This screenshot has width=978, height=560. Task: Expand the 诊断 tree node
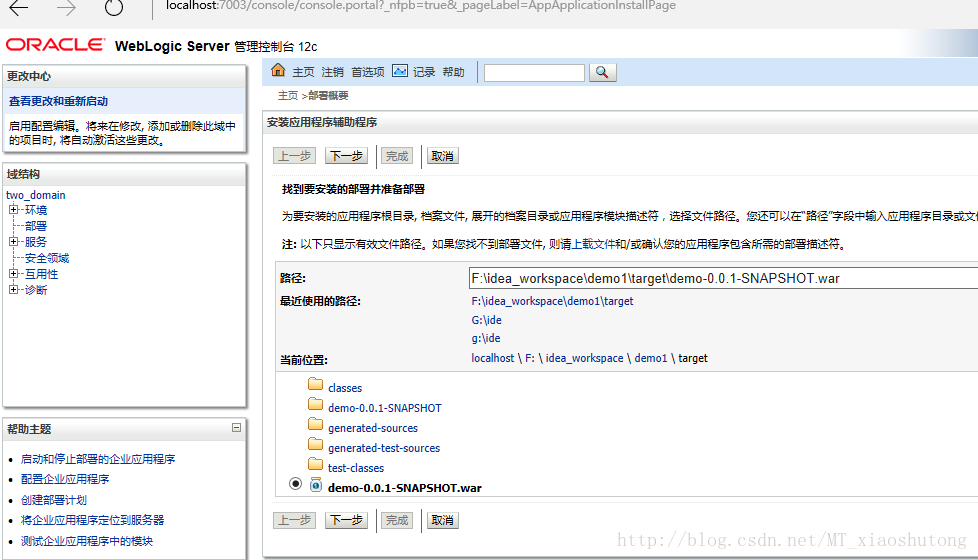point(13,289)
